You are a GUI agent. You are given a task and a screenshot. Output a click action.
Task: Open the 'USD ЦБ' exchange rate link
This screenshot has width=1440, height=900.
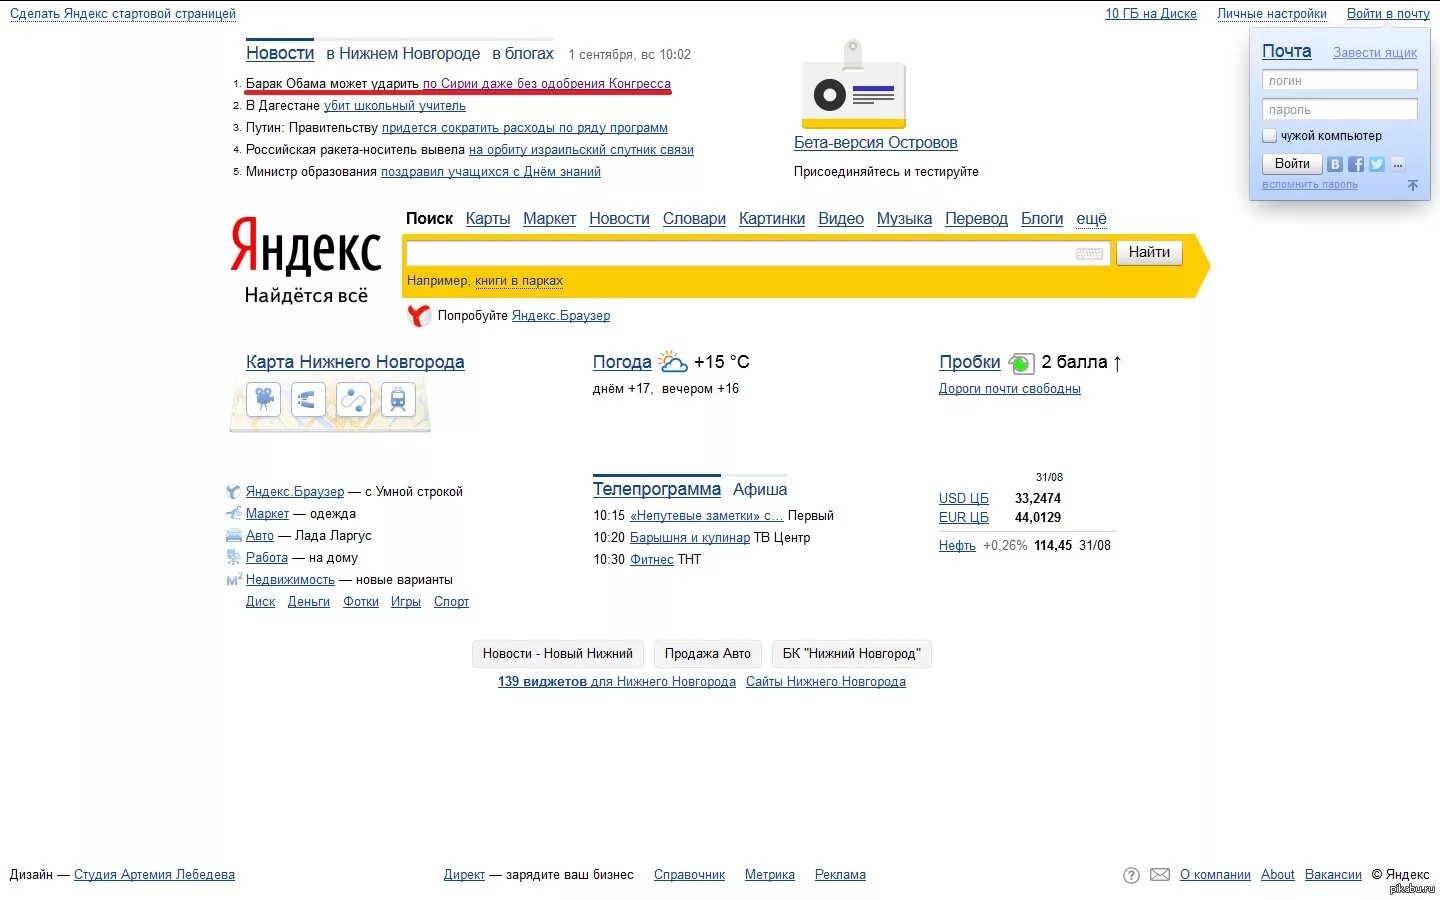(964, 499)
